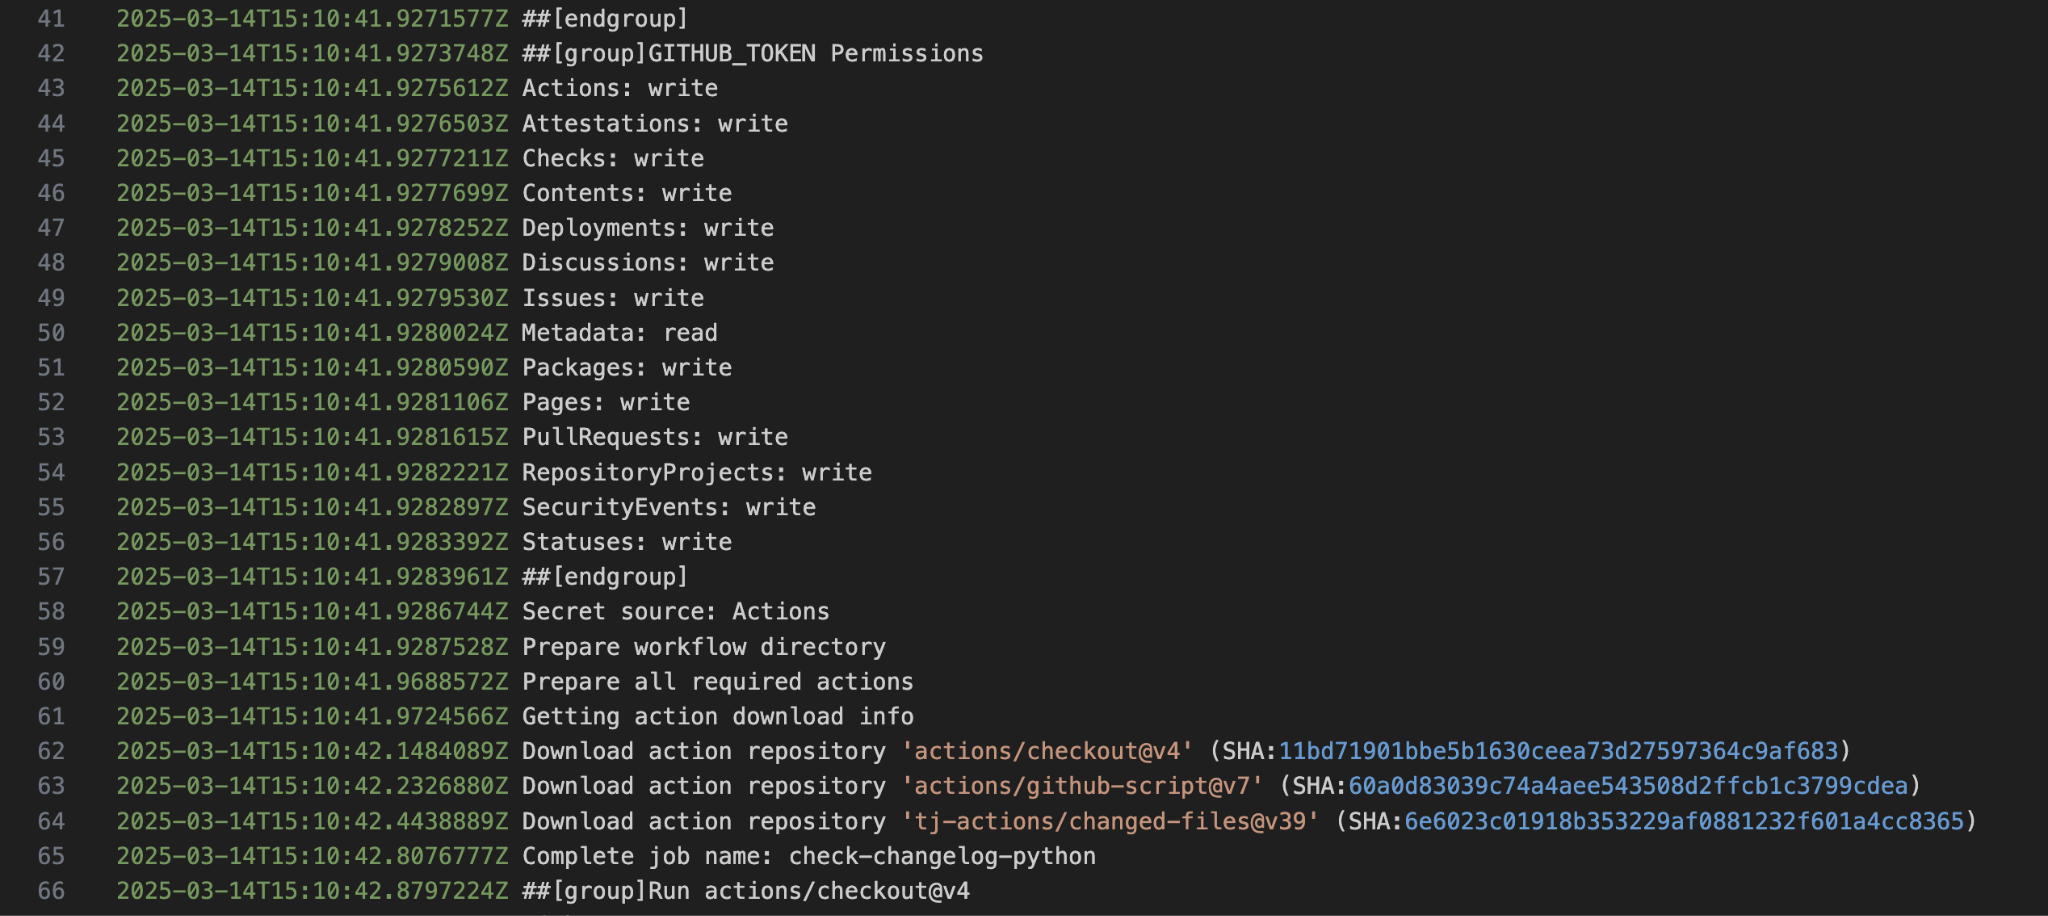Click 'Complete job name: check-changelog-python' line

(808, 856)
